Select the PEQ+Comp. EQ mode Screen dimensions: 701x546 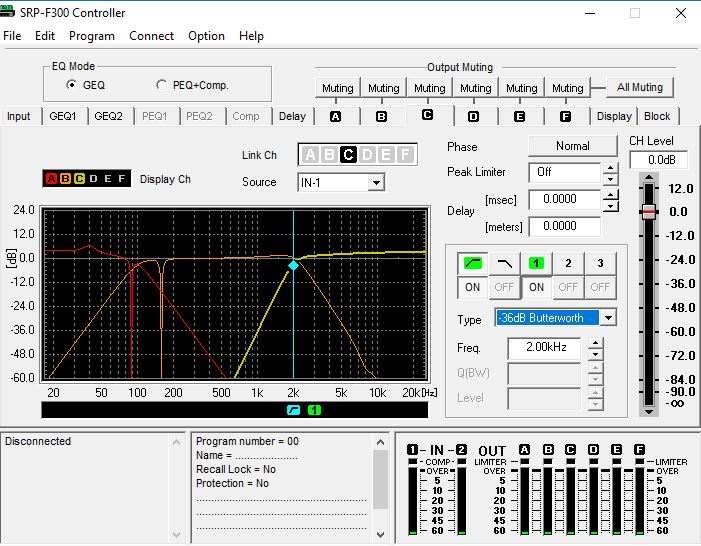pos(162,85)
